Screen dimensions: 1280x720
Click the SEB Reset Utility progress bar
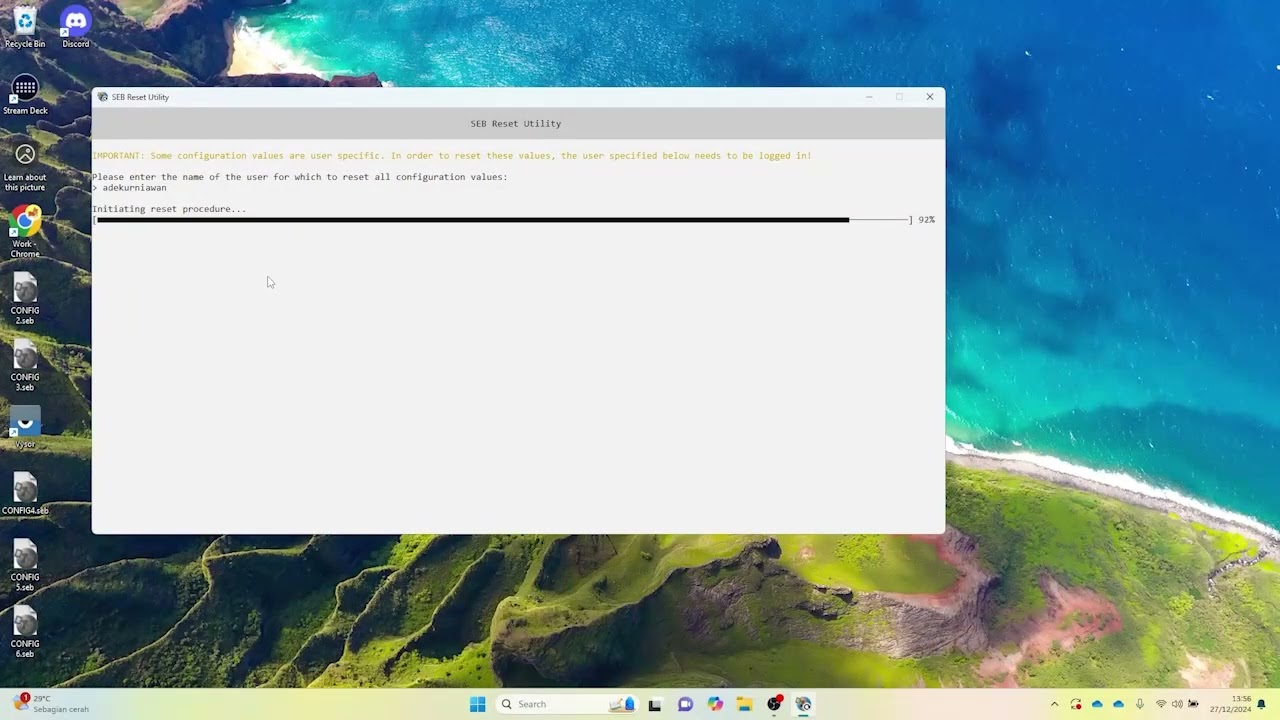502,220
